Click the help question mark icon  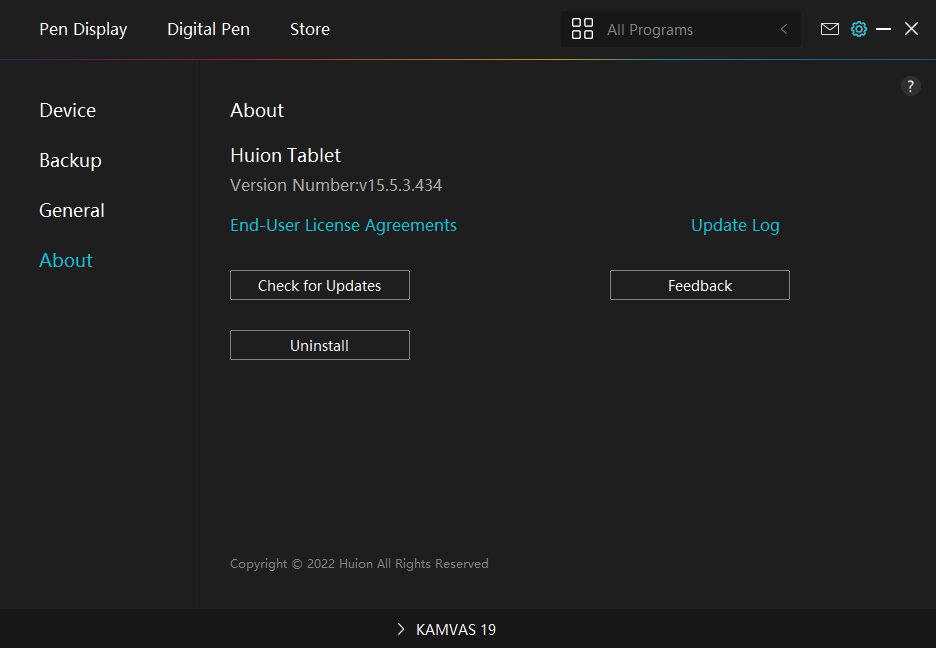pyautogui.click(x=910, y=87)
